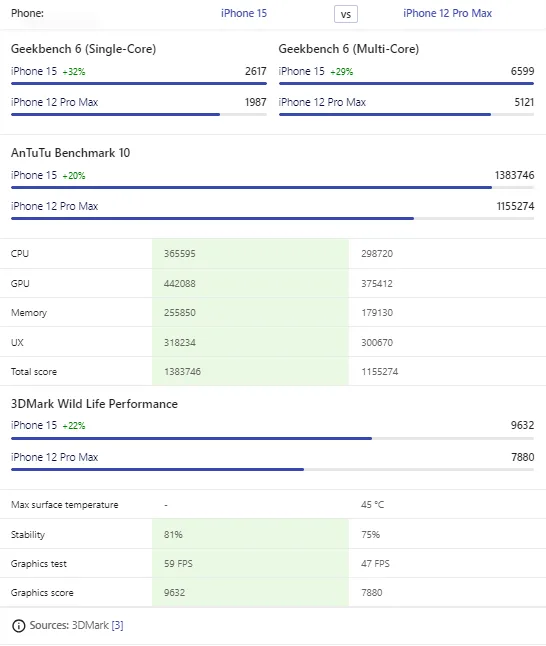This screenshot has width=546, height=646.
Task: Click the iPhone 15 single-core progress bar
Action: [x=139, y=83]
